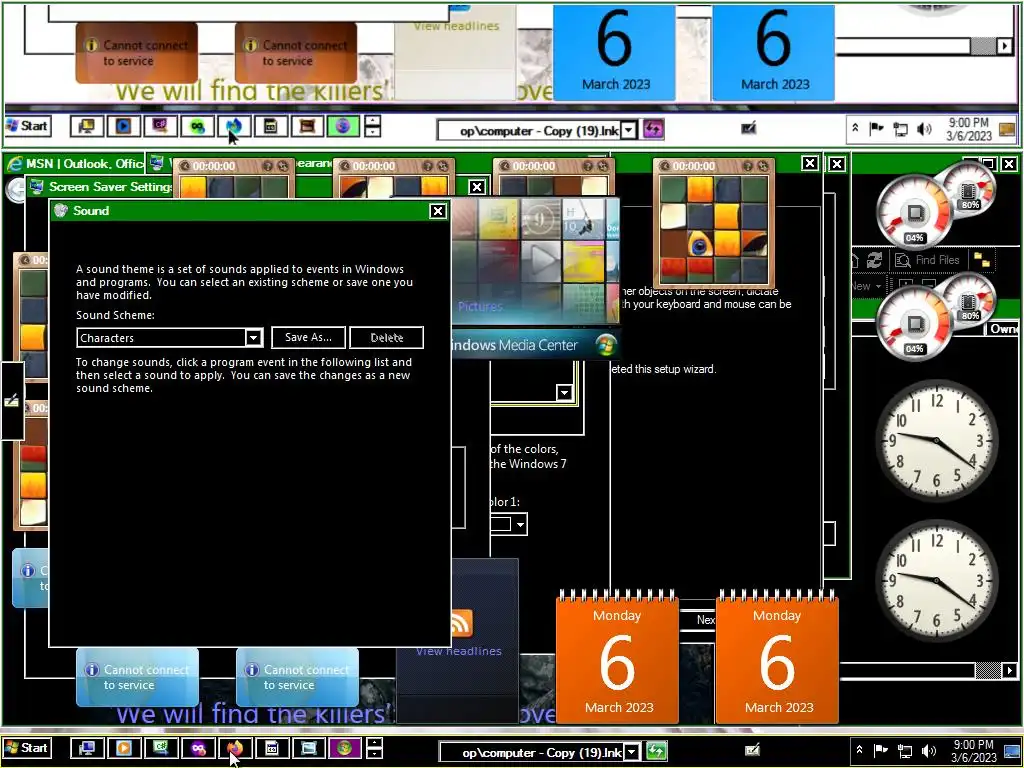Image resolution: width=1024 pixels, height=768 pixels.
Task: Click the toucan eye tile in the puzzle gadget
Action: tap(699, 245)
